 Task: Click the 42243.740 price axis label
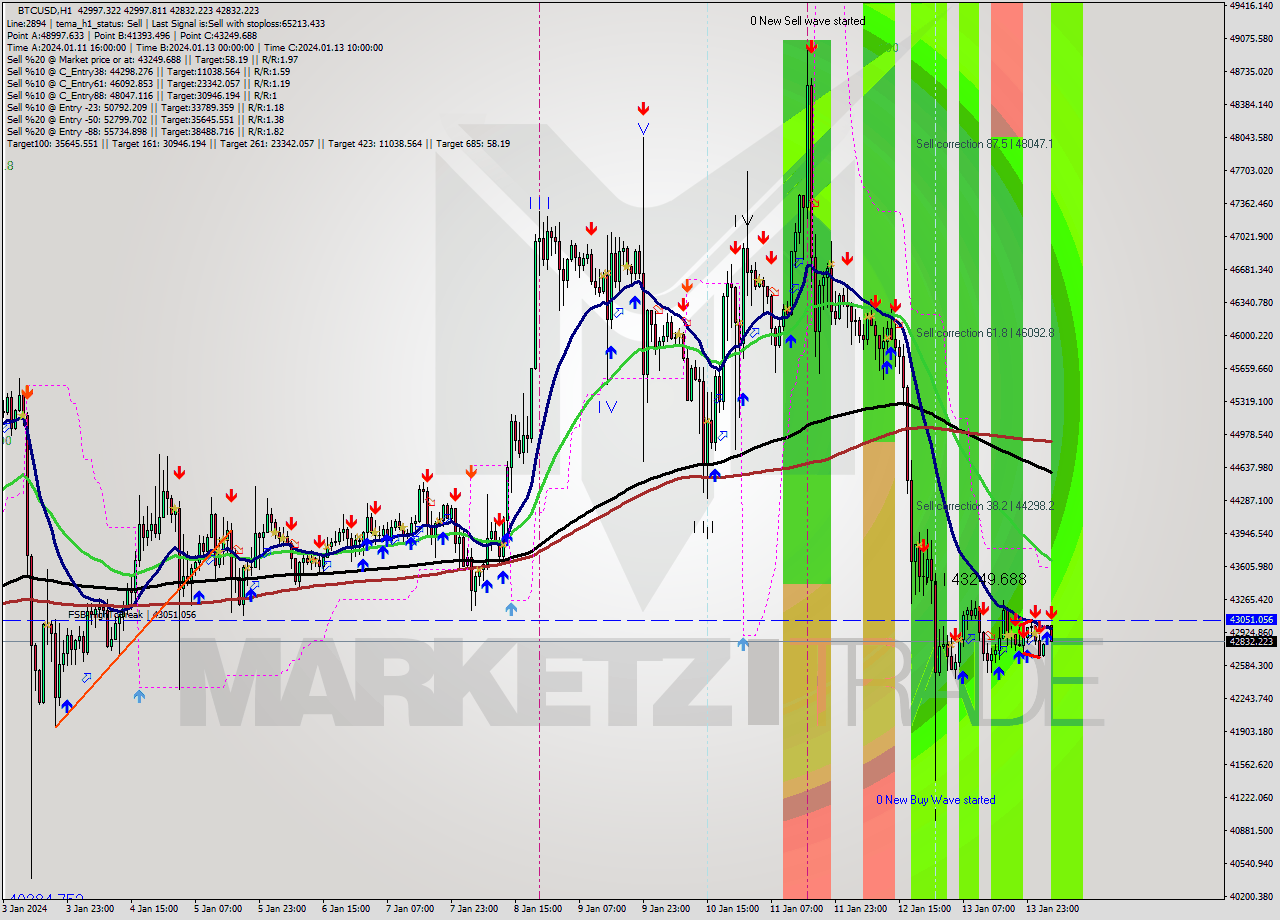click(1250, 698)
